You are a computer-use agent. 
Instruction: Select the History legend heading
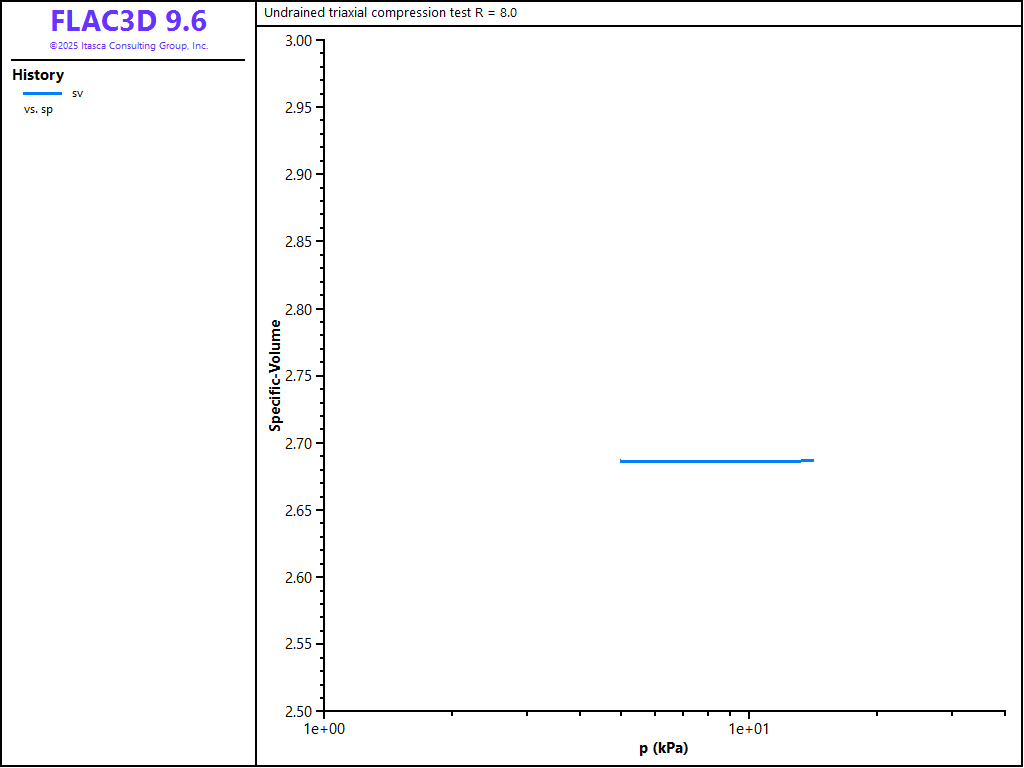(x=38, y=75)
